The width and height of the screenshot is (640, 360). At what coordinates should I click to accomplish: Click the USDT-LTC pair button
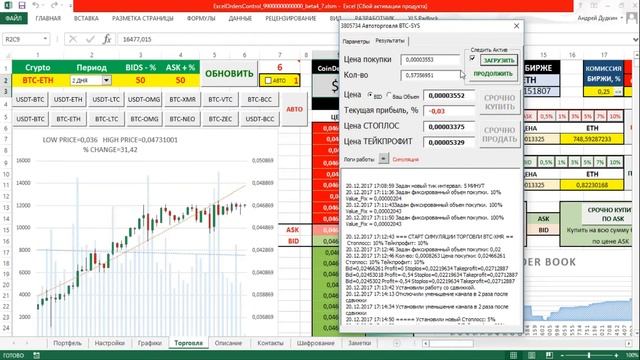point(106,100)
